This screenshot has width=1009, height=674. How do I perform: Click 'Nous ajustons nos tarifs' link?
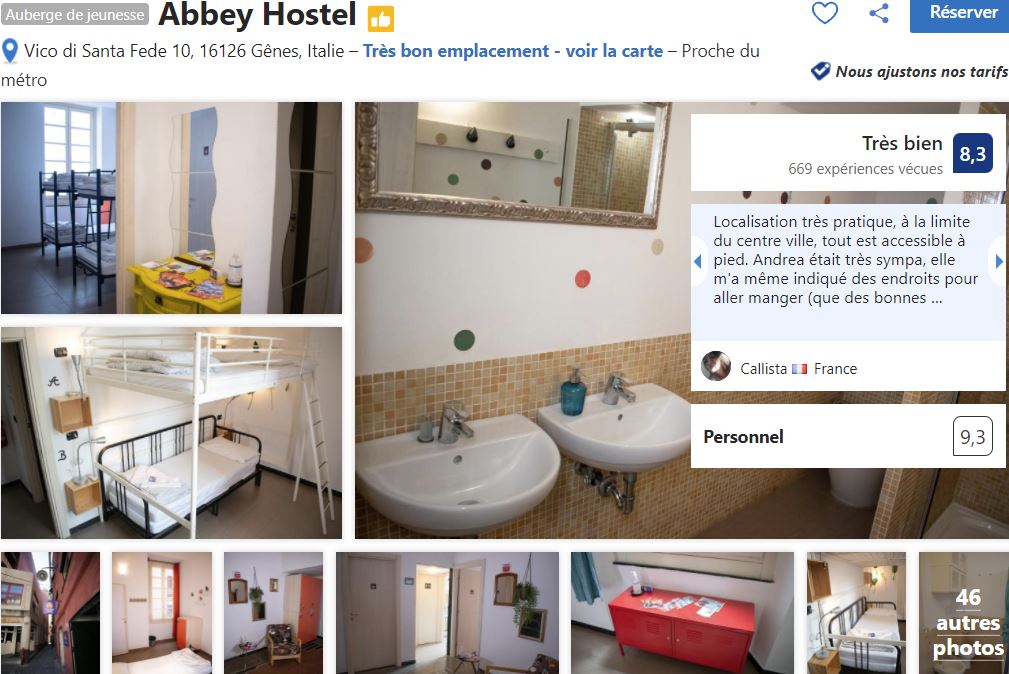pyautogui.click(x=921, y=71)
